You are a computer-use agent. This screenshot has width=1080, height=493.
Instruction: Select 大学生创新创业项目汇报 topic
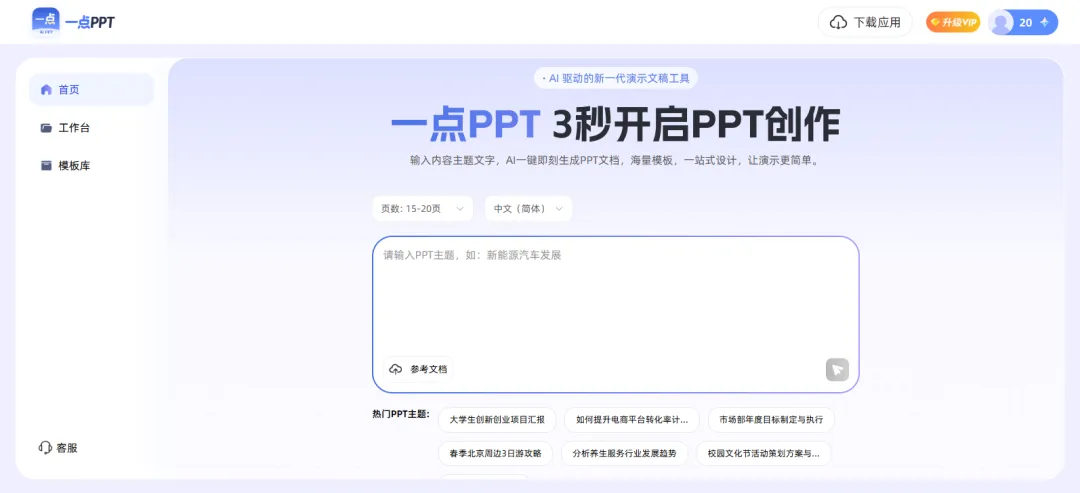(496, 419)
